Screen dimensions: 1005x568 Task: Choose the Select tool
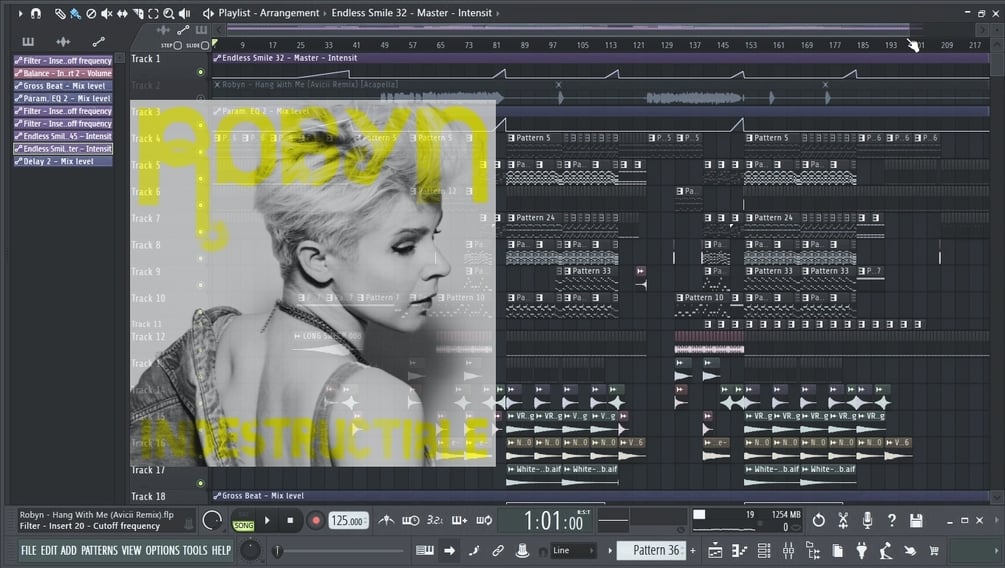[153, 13]
